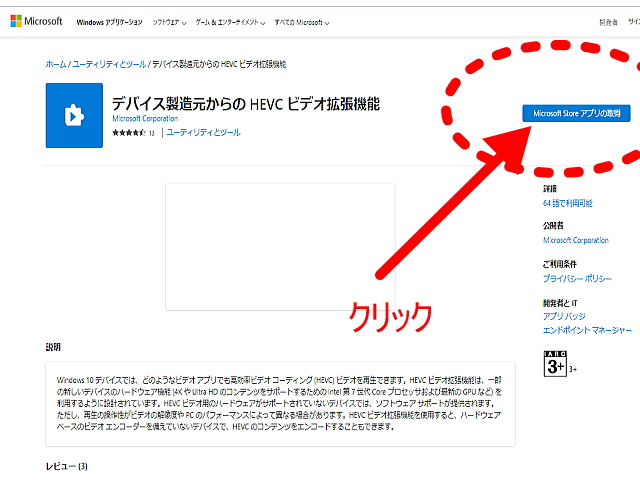Image resolution: width=640 pixels, height=480 pixels.
Task: Open Microsoft Corporation link under app title
Action: [x=145, y=118]
